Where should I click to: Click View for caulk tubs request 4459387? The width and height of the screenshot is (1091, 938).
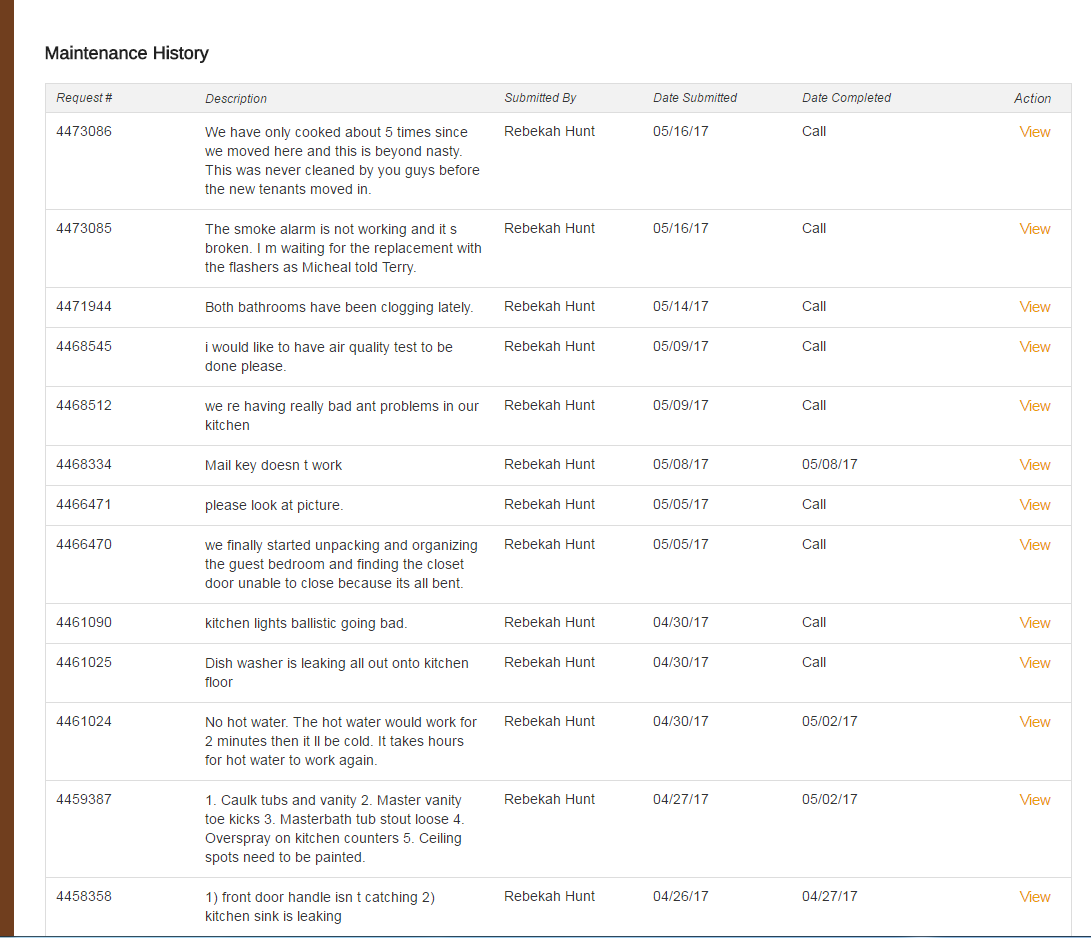coord(1034,800)
